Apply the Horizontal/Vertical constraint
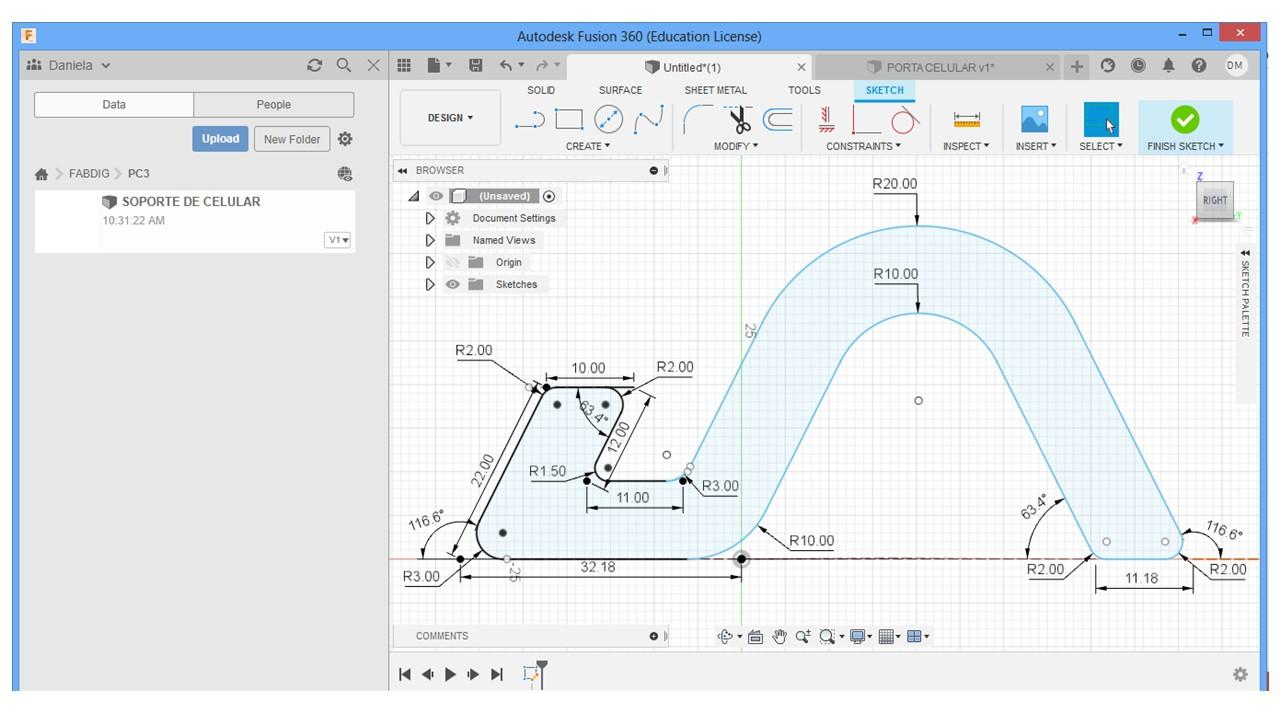The image size is (1280, 720). pos(826,120)
